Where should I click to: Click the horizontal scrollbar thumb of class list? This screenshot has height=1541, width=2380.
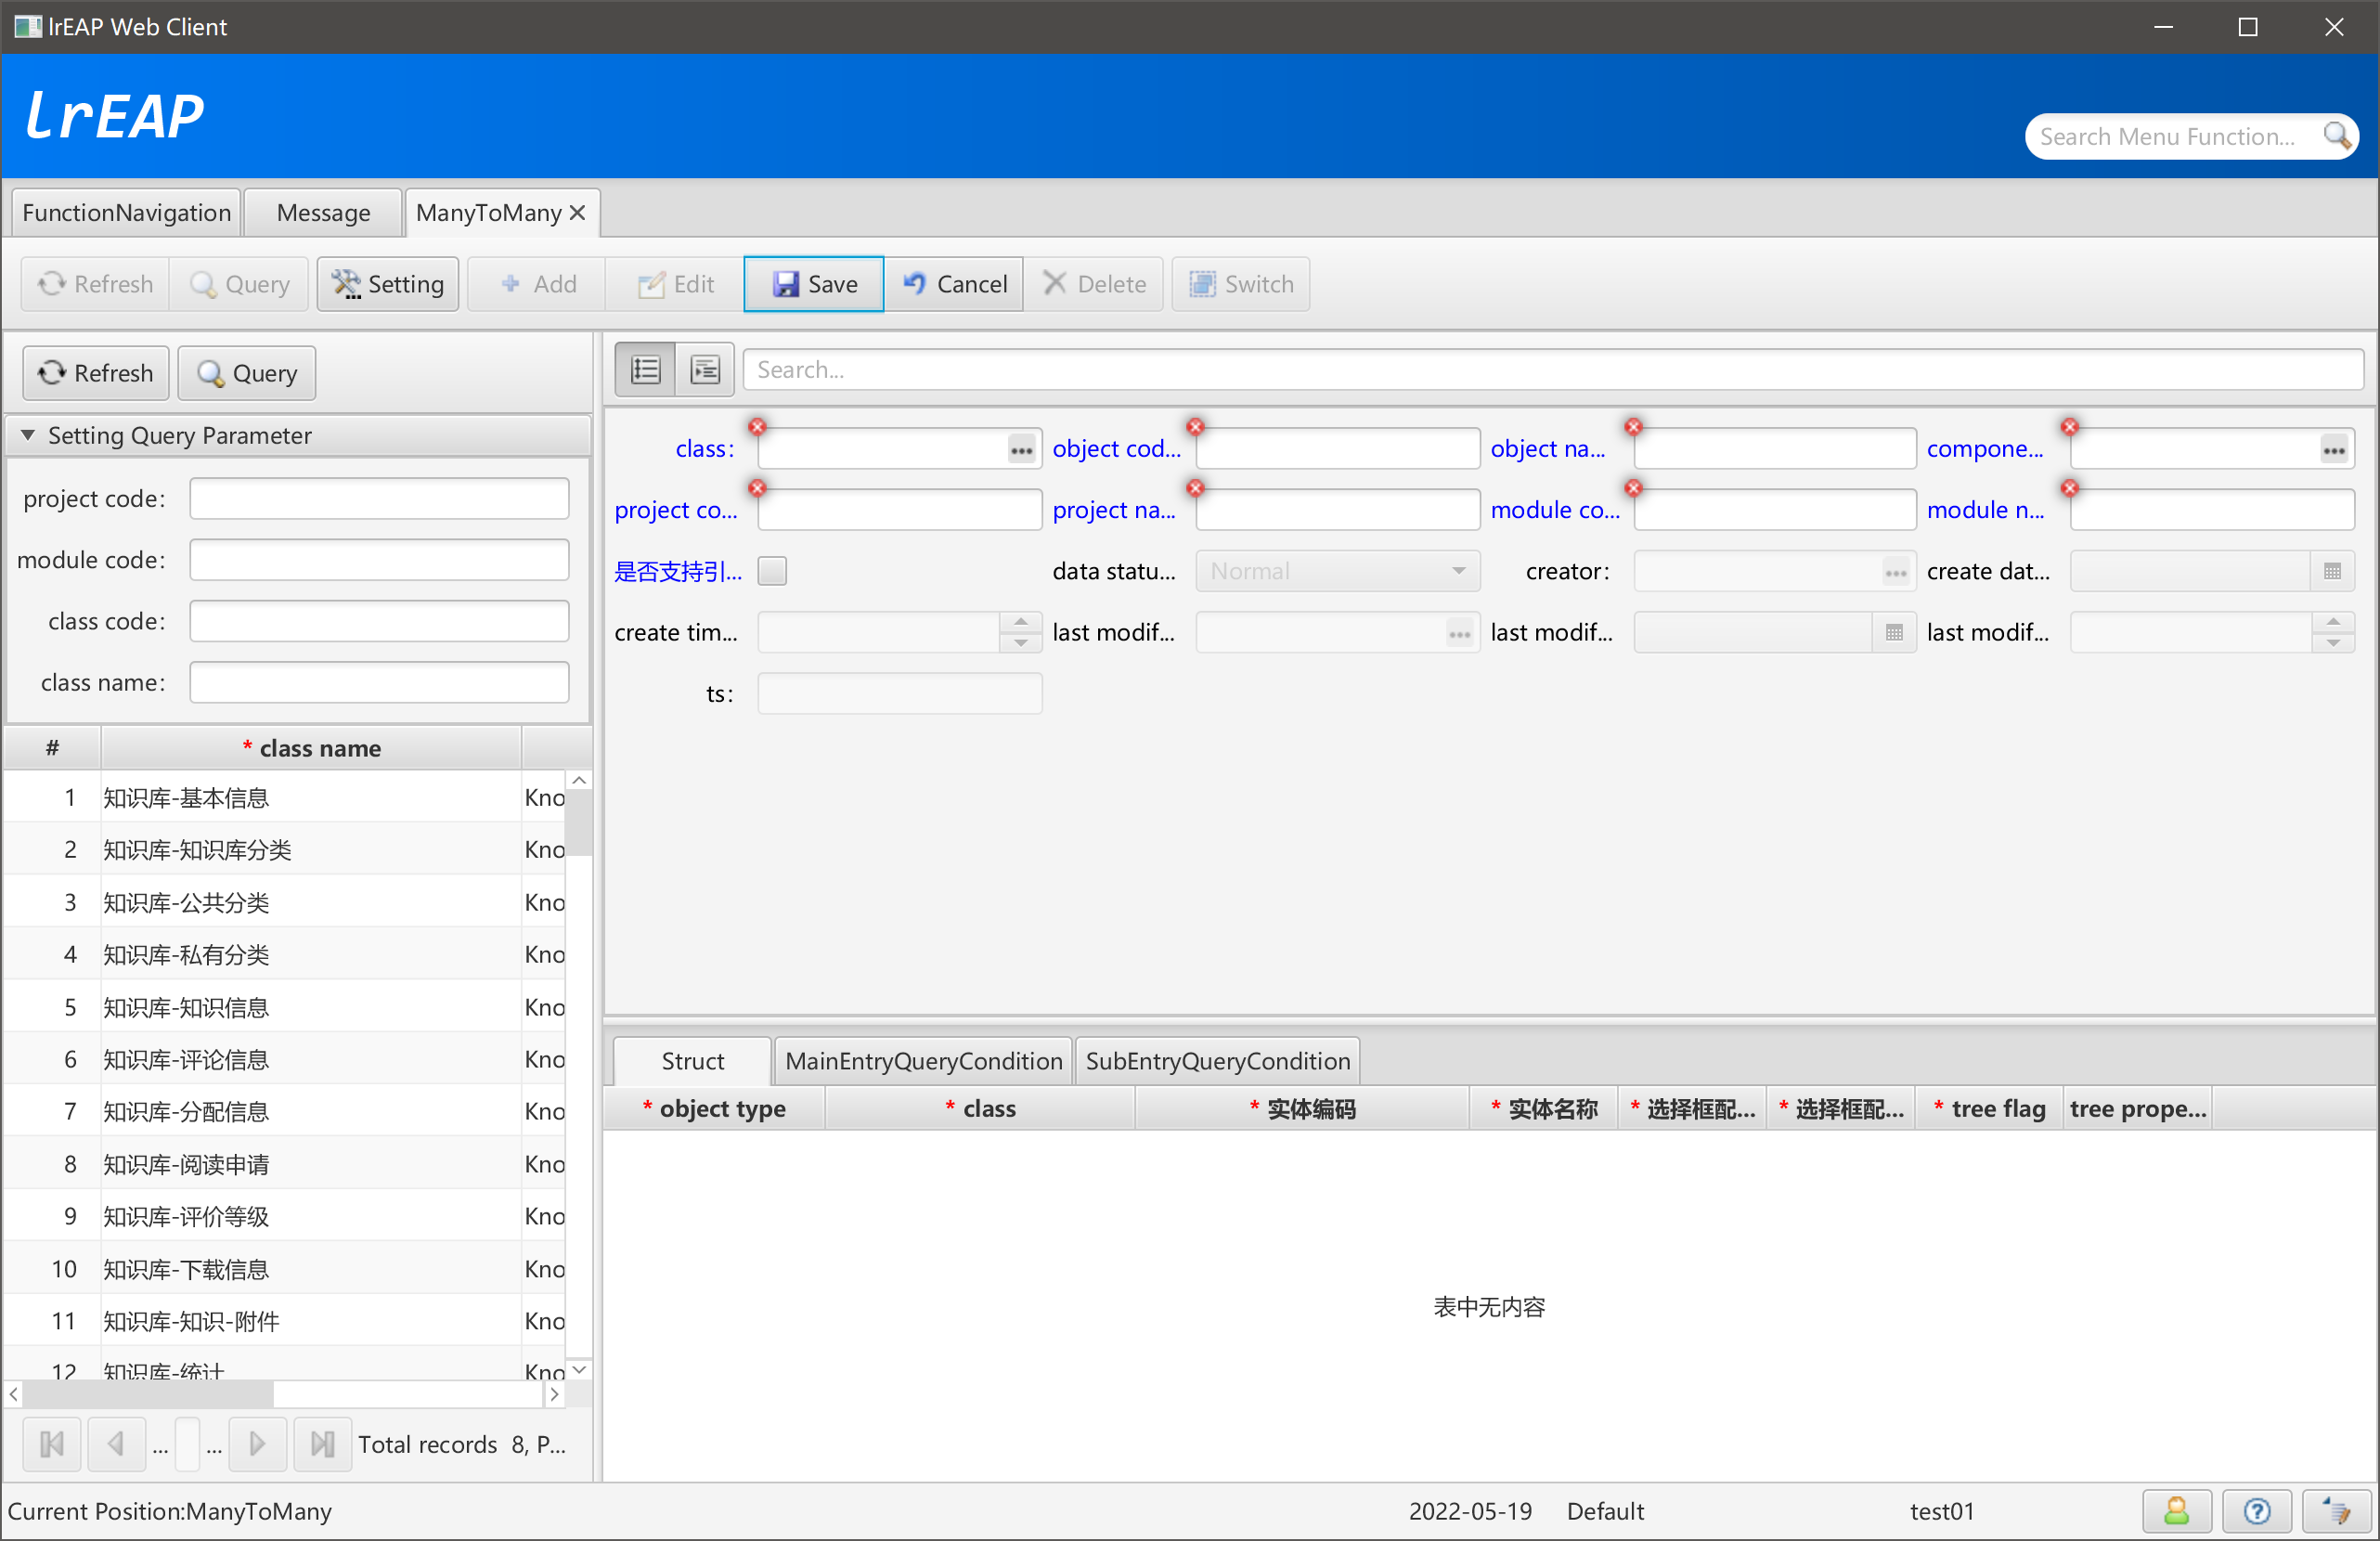pyautogui.click(x=148, y=1393)
